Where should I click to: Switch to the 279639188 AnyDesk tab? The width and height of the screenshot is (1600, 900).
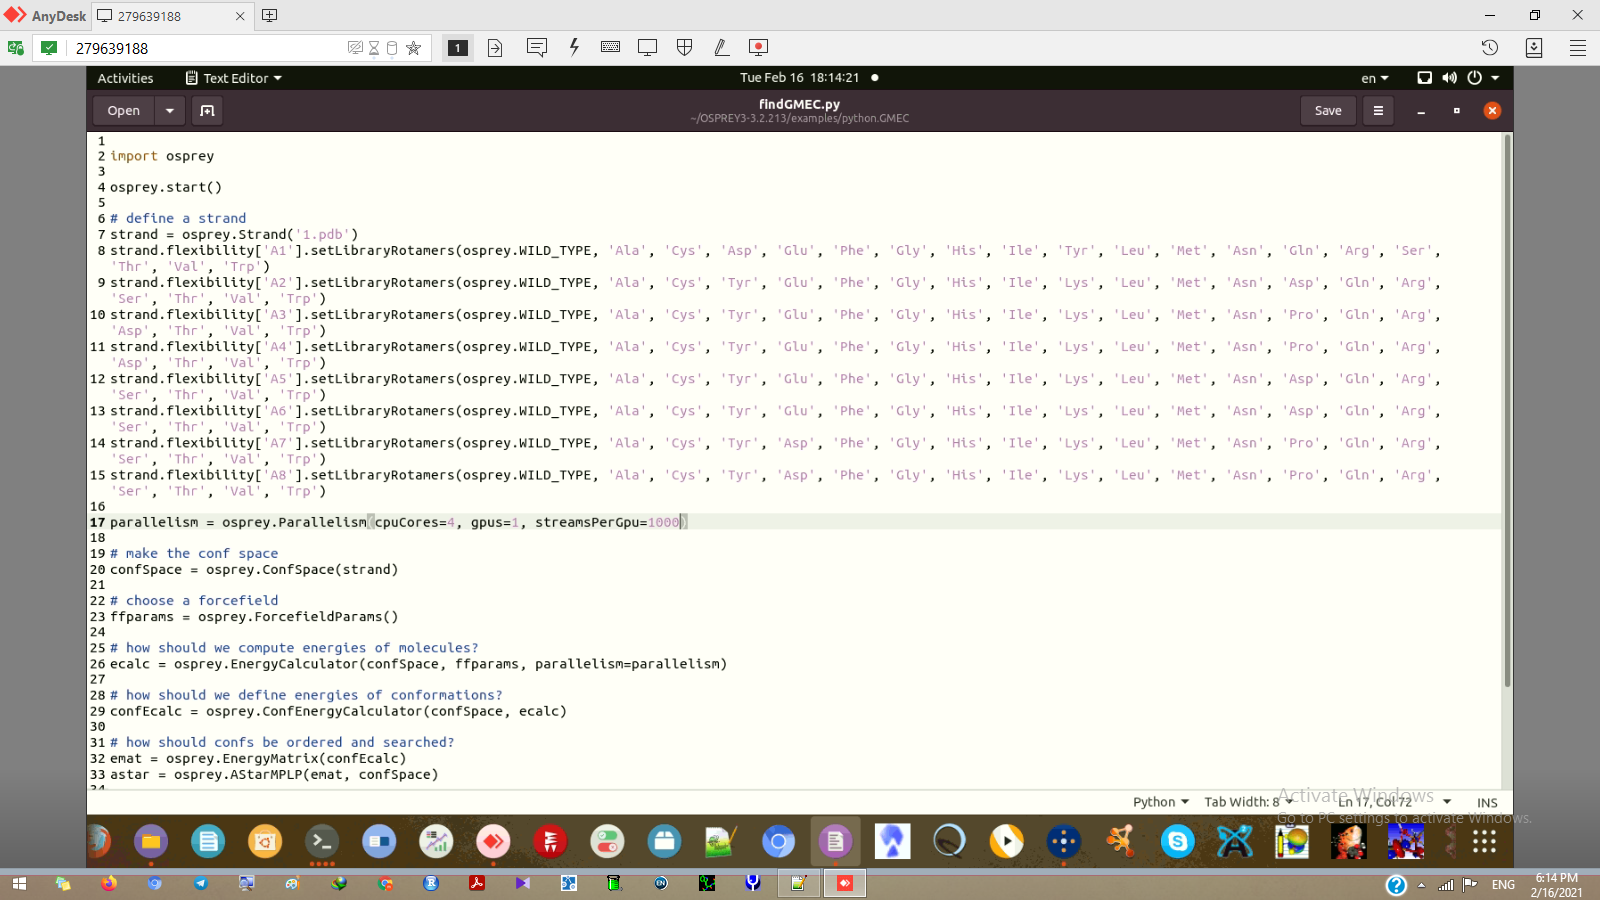point(171,16)
